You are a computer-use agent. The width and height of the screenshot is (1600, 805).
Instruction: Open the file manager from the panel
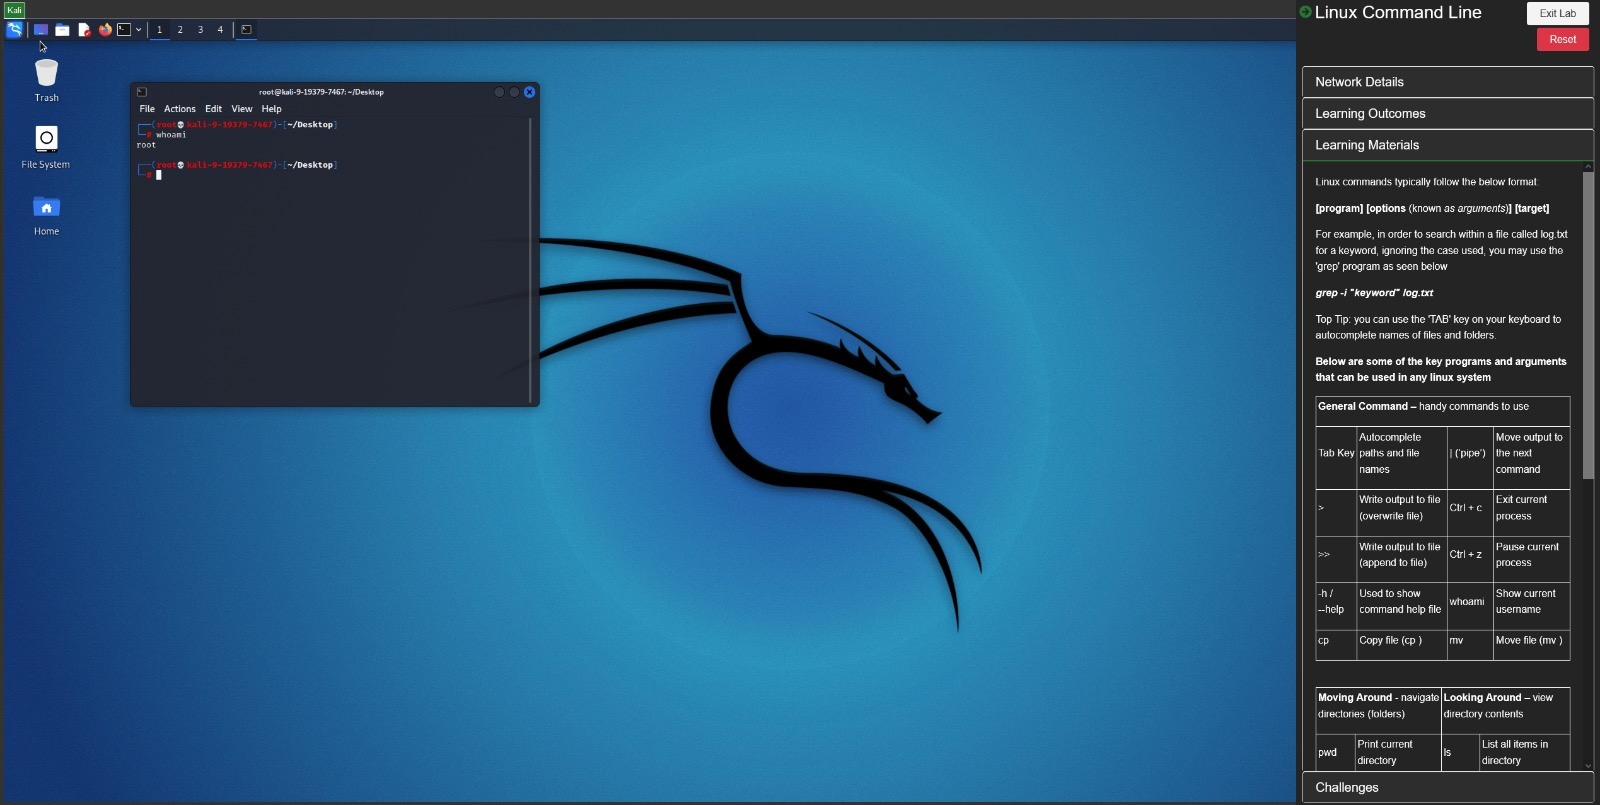[x=62, y=30]
